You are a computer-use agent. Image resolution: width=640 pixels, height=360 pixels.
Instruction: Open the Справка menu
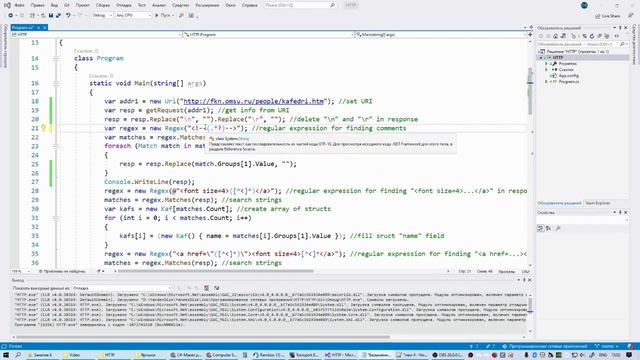249,5
